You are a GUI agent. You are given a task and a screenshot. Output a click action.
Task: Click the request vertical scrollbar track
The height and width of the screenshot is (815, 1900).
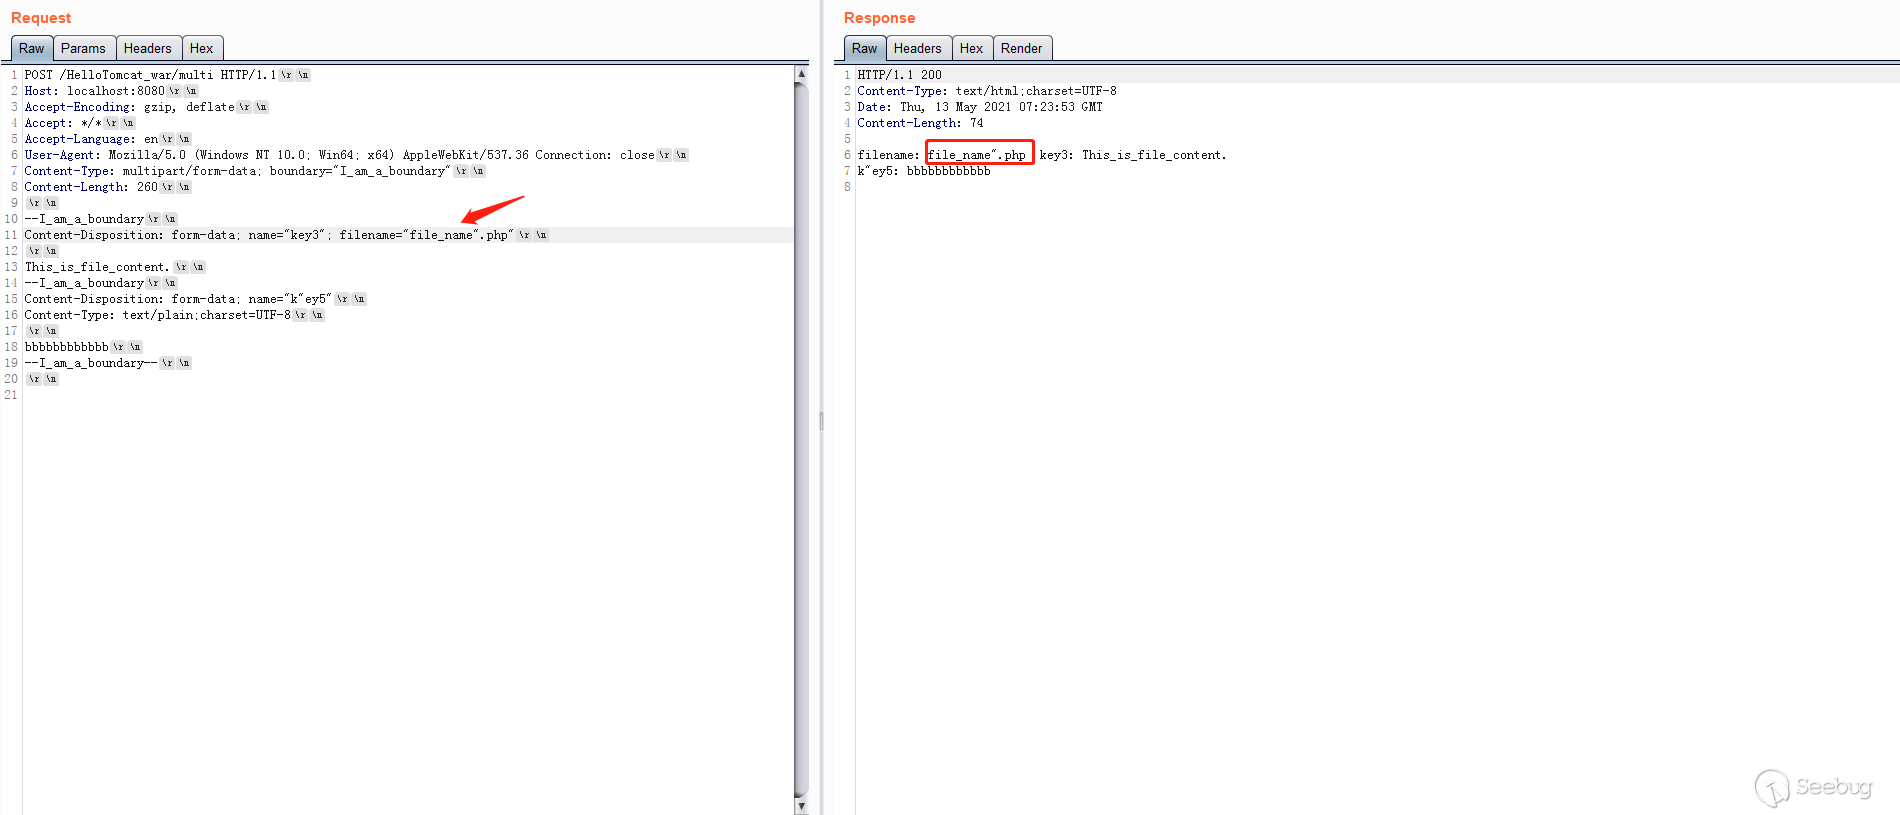[801, 440]
